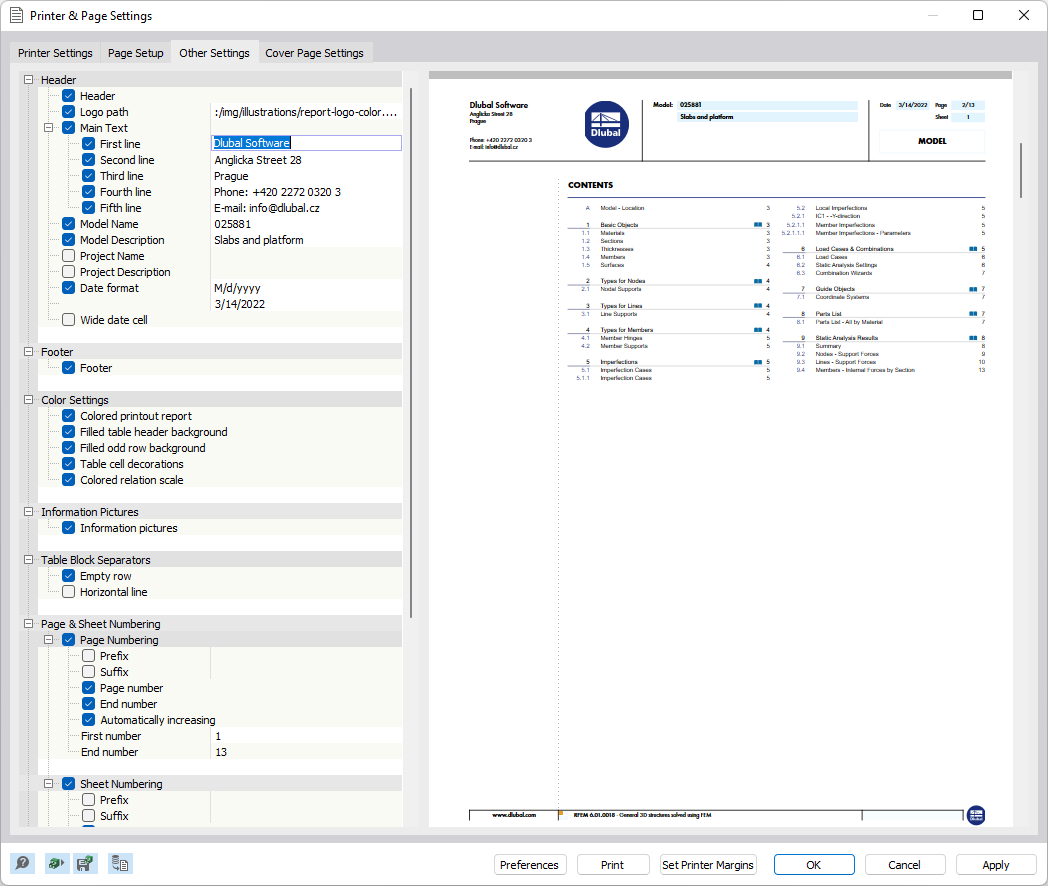Click the 'Slabs and platform' description value
The image size is (1048, 886).
click(x=259, y=240)
